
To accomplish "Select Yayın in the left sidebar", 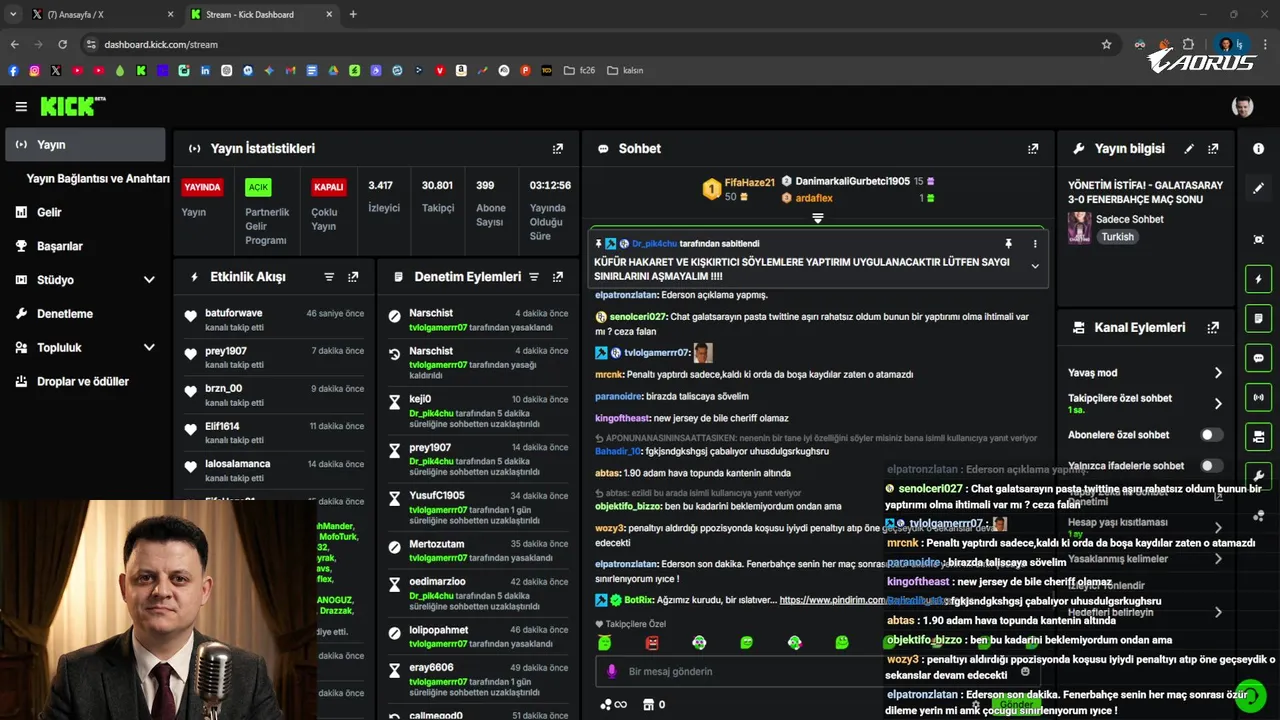I will point(85,145).
